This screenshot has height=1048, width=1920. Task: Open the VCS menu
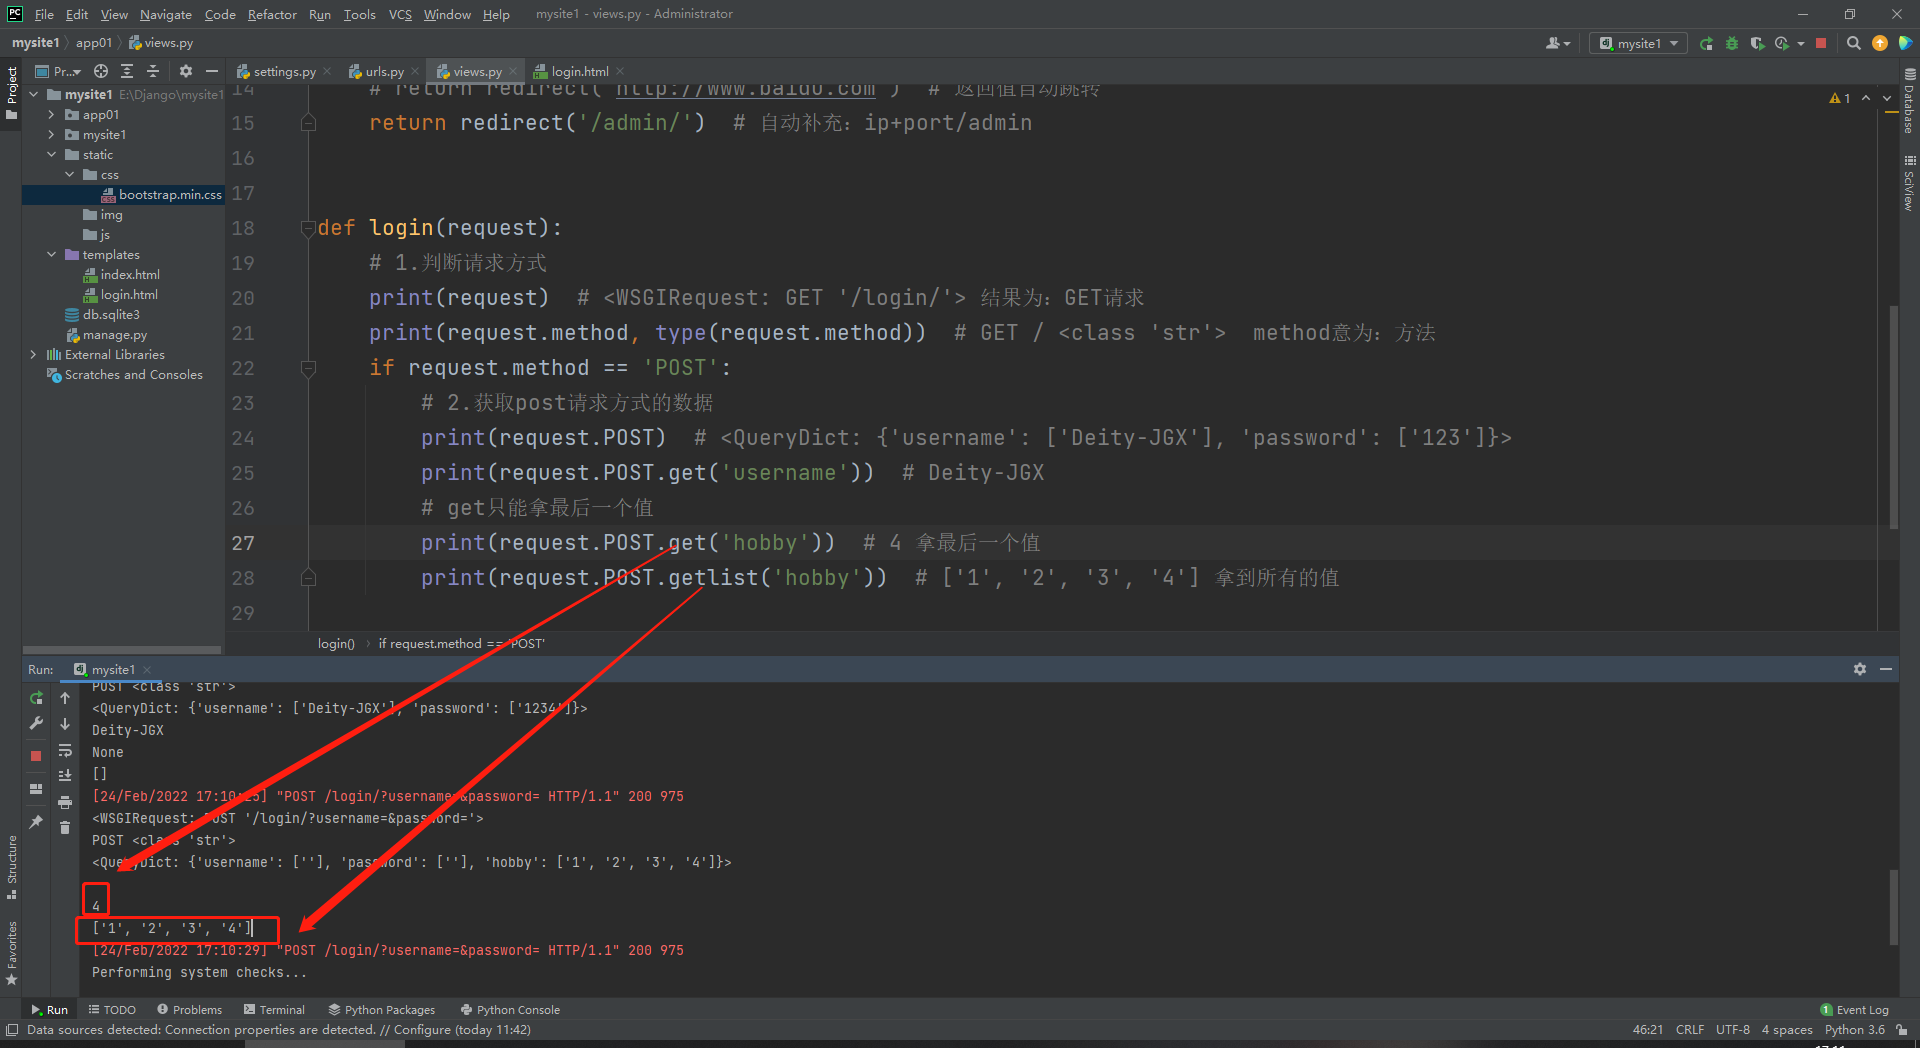(x=400, y=14)
